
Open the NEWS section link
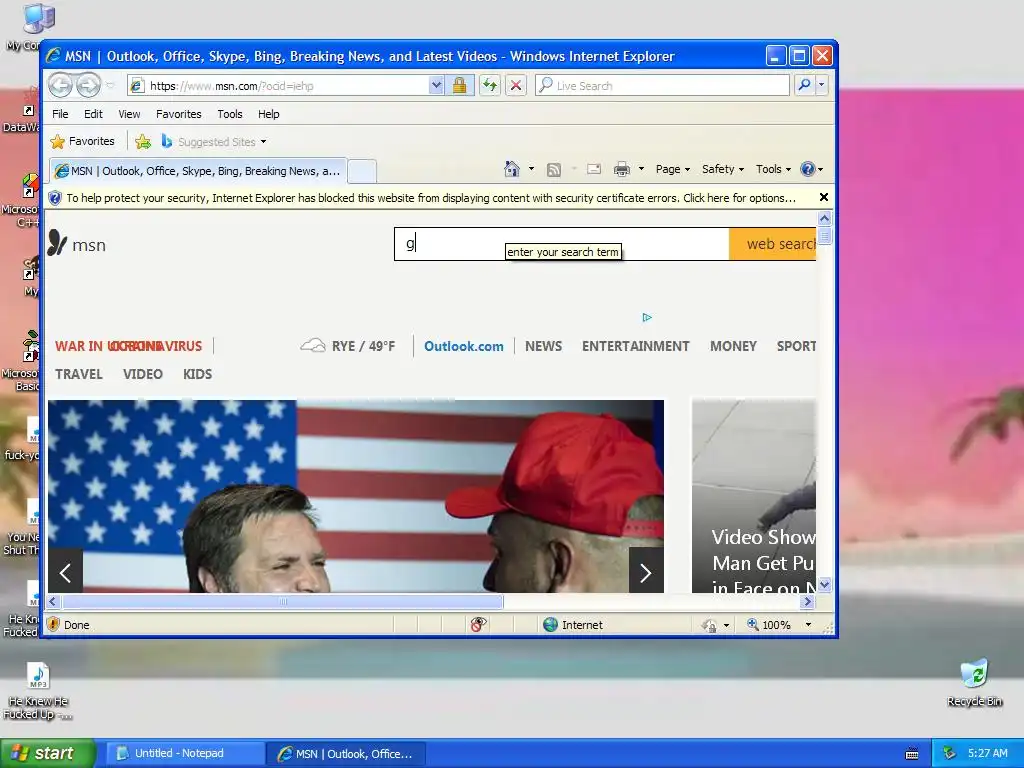pos(543,346)
